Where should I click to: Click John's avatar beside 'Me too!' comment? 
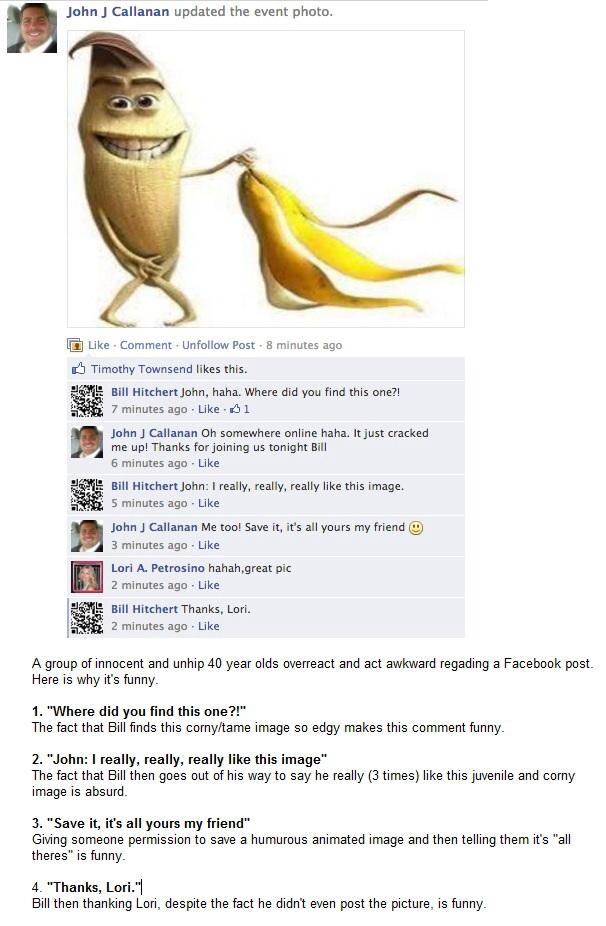(x=87, y=536)
